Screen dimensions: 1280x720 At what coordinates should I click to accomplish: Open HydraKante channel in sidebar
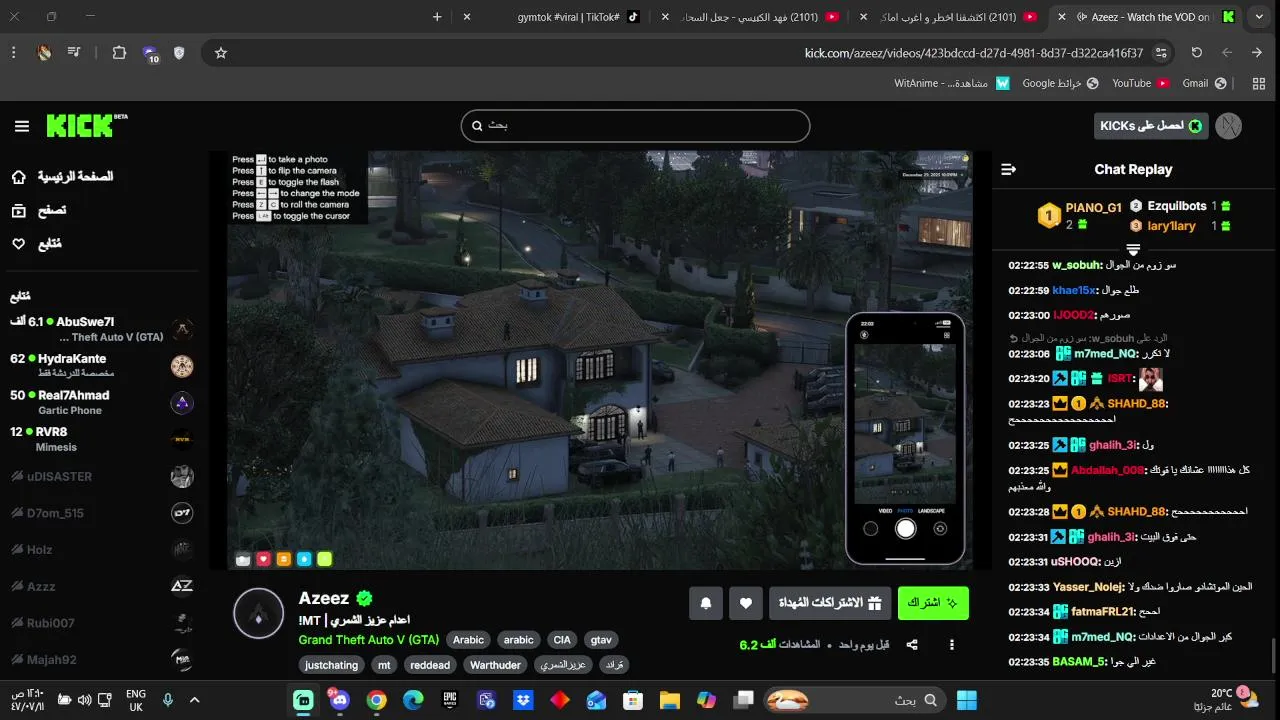(100, 365)
